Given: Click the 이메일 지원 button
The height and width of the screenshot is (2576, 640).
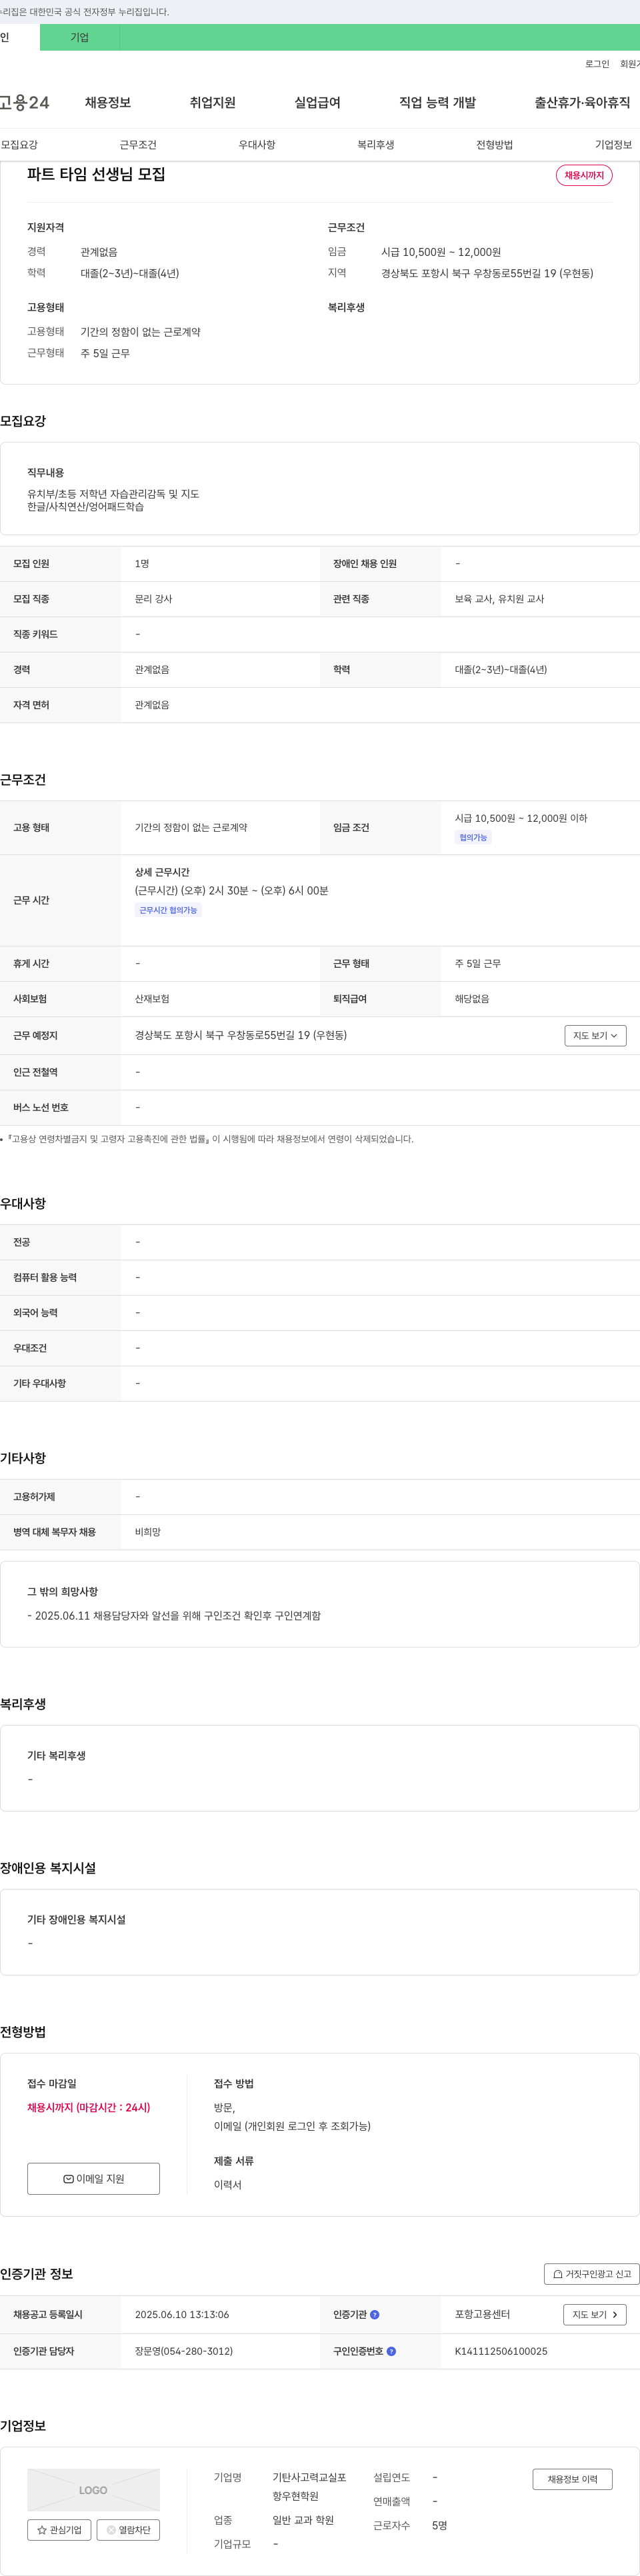Looking at the screenshot, I should 93,2178.
